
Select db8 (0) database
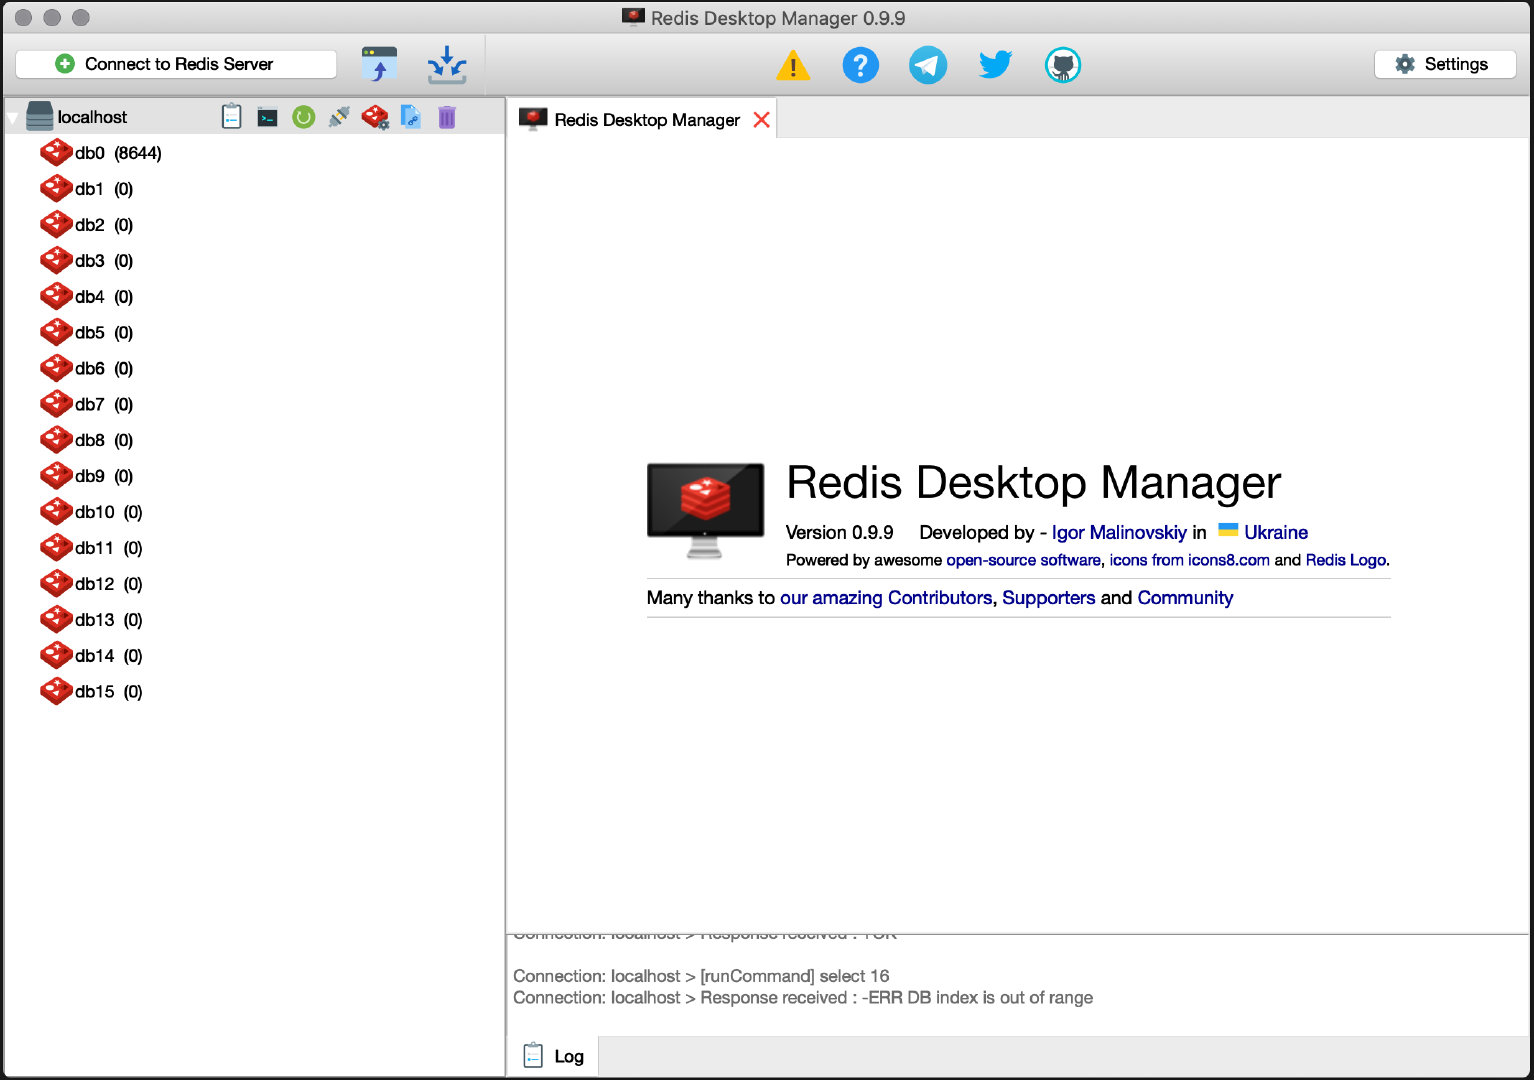tap(87, 441)
